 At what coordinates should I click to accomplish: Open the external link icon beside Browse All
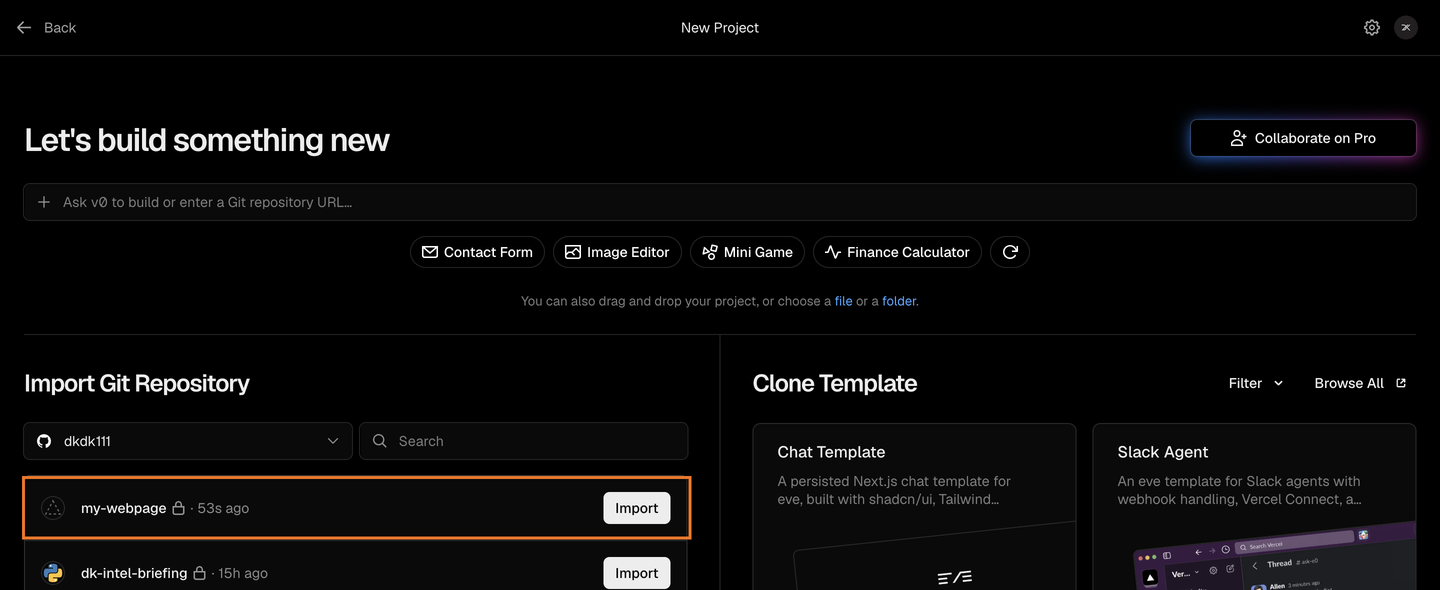[x=1401, y=383]
